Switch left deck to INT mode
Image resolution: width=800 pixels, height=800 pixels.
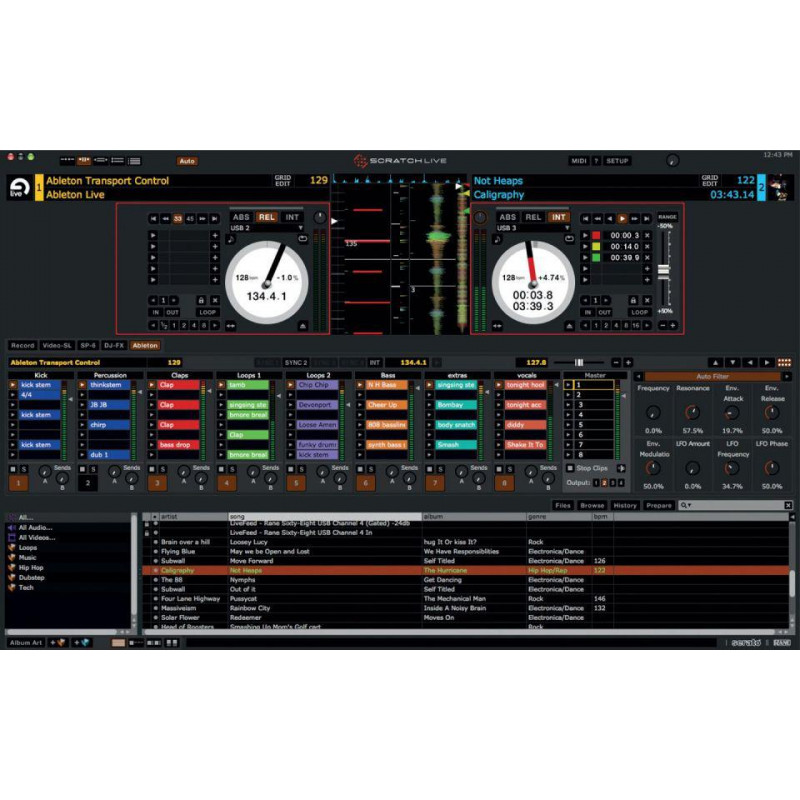tap(292, 217)
